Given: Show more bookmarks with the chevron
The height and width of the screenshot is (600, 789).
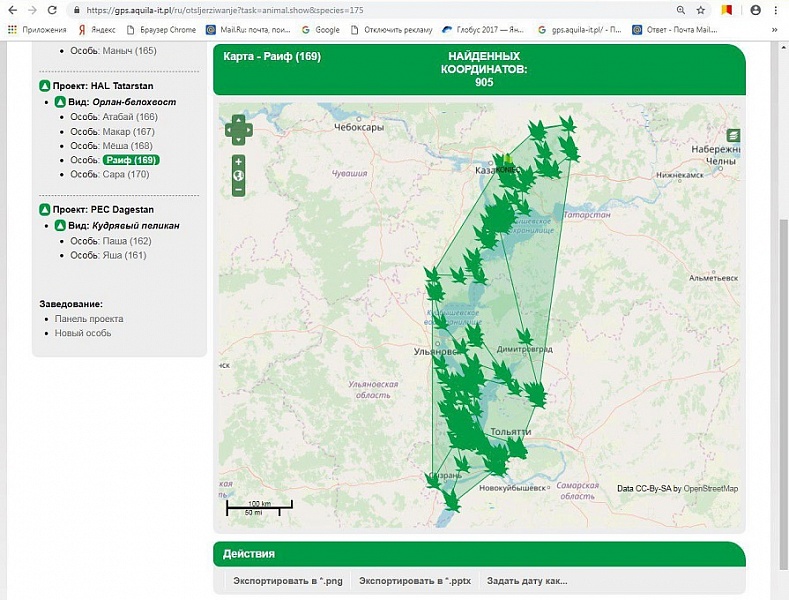Looking at the screenshot, I should (775, 30).
